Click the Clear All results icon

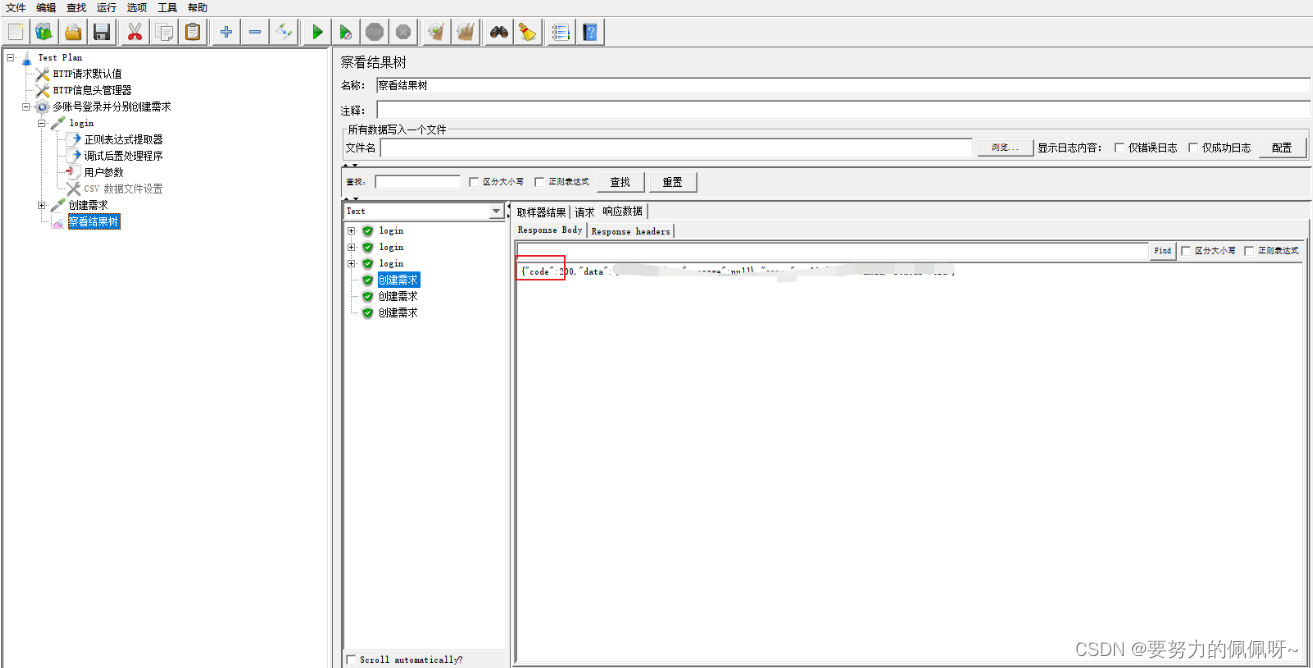point(465,32)
